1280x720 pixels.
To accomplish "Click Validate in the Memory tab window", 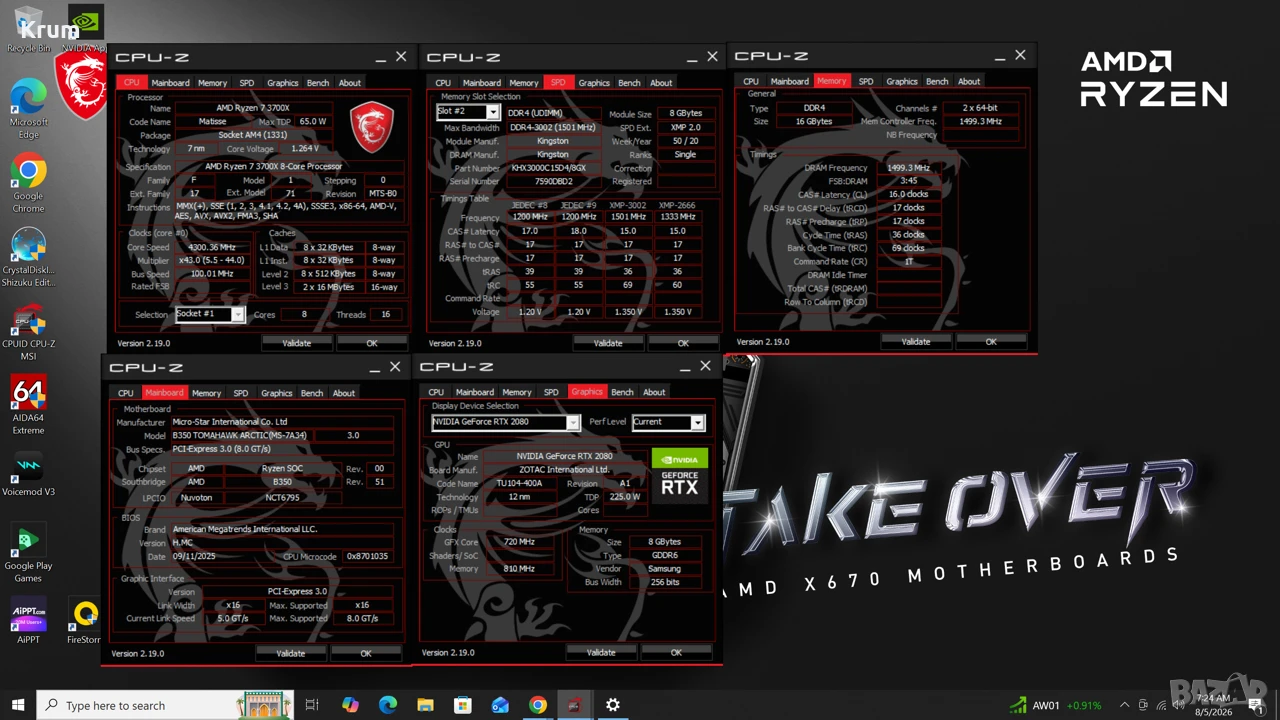I will [x=916, y=342].
